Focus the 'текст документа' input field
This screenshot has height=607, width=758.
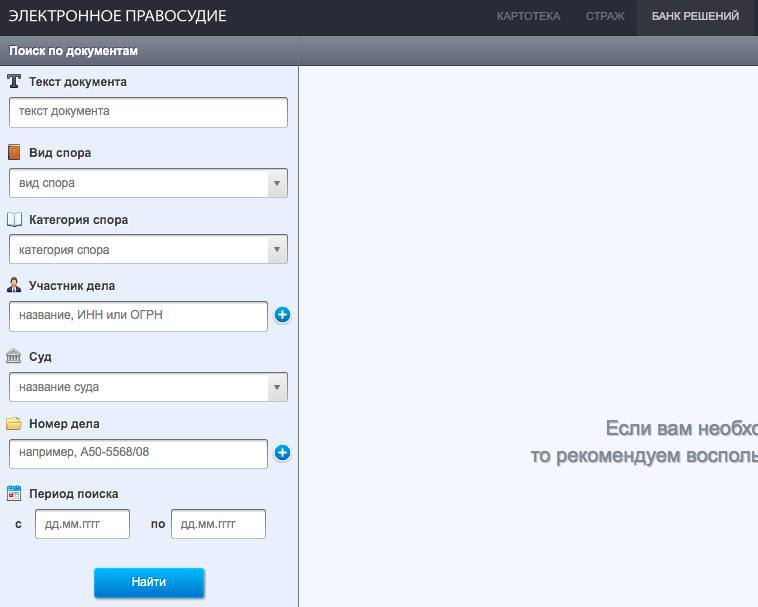point(148,113)
